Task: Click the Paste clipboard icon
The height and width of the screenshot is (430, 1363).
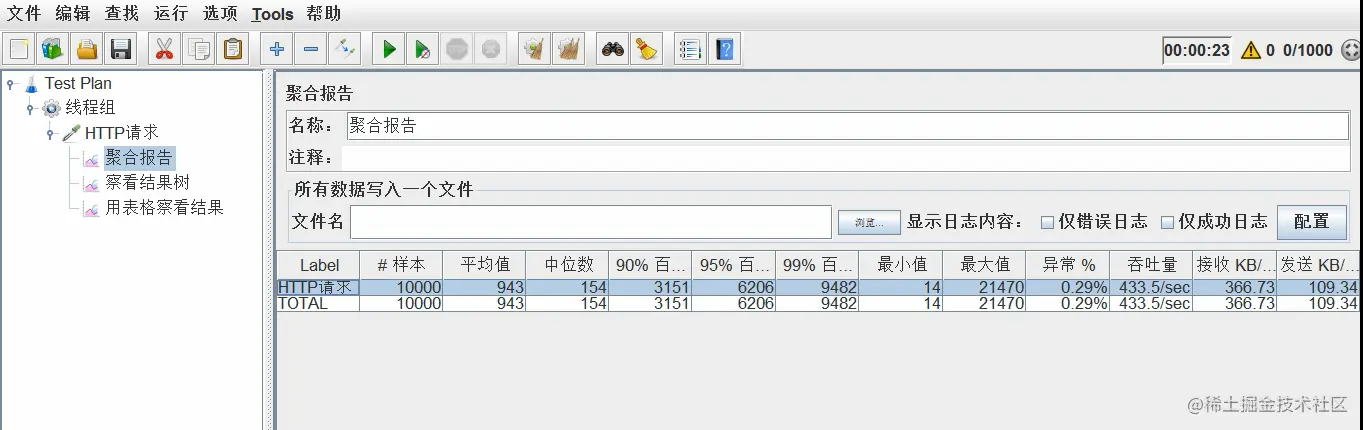Action: pyautogui.click(x=233, y=48)
